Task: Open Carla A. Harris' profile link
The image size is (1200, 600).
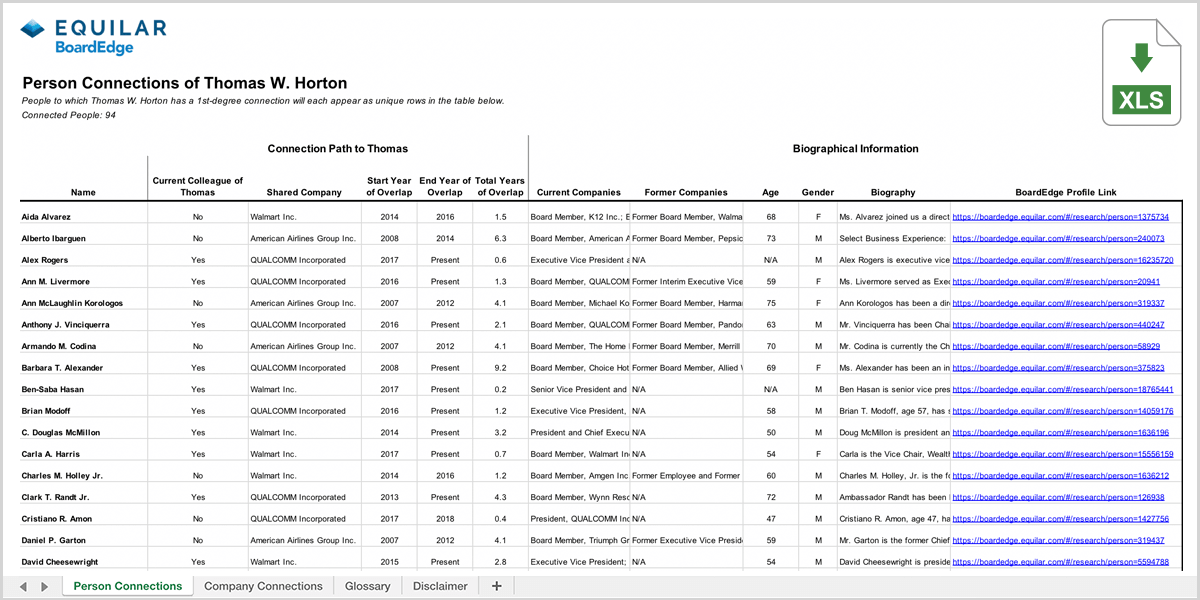Action: point(1063,454)
